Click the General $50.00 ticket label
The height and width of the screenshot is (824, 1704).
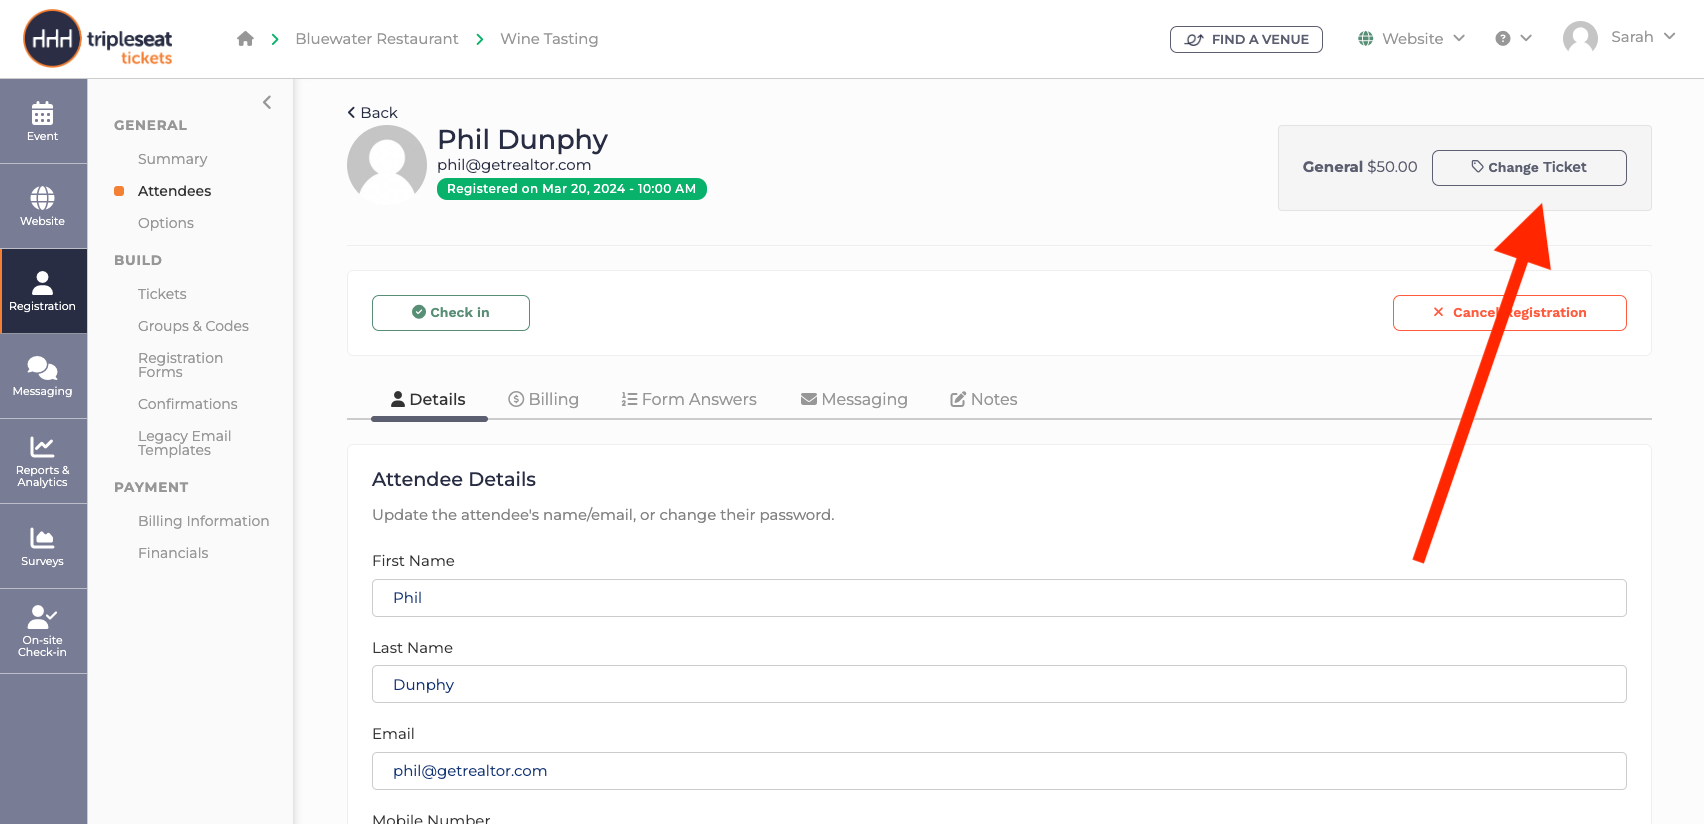pyautogui.click(x=1360, y=167)
